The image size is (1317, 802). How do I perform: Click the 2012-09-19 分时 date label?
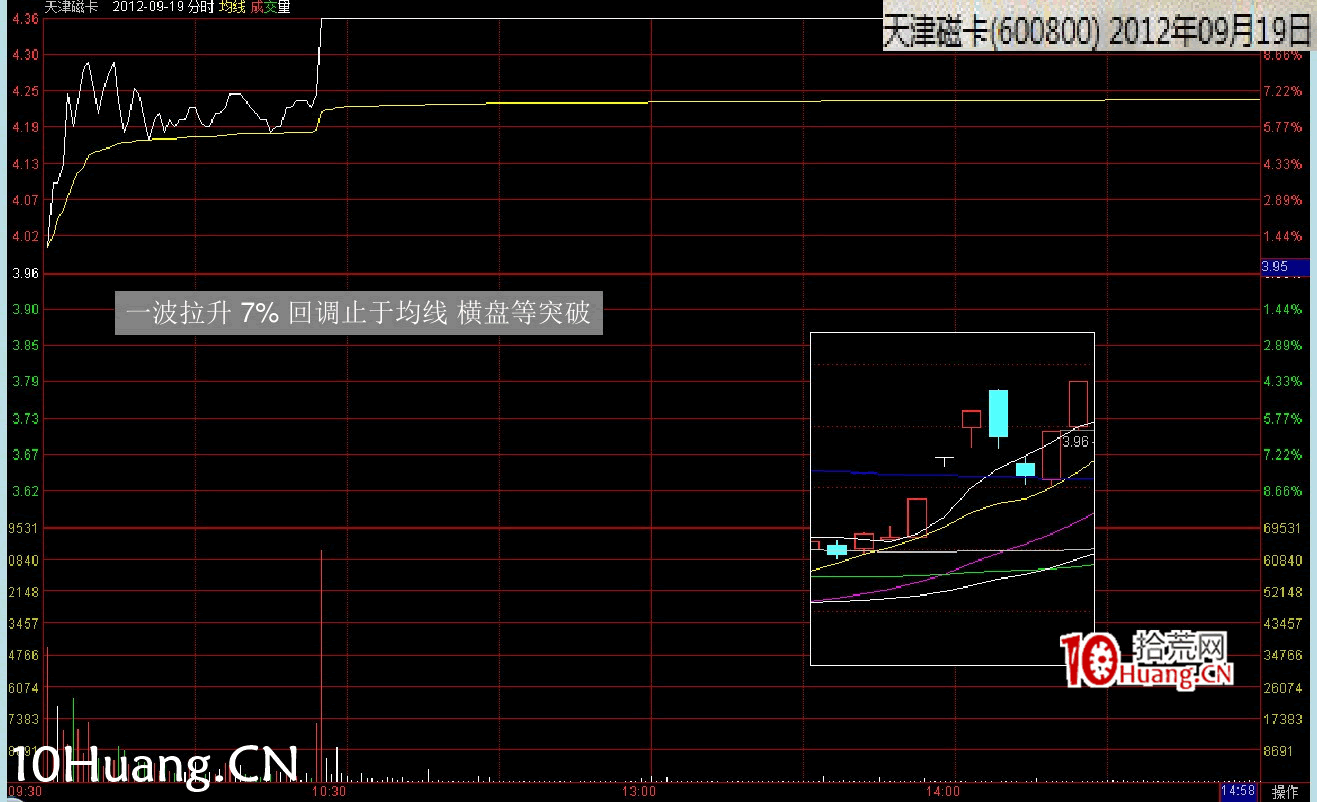(x=163, y=5)
